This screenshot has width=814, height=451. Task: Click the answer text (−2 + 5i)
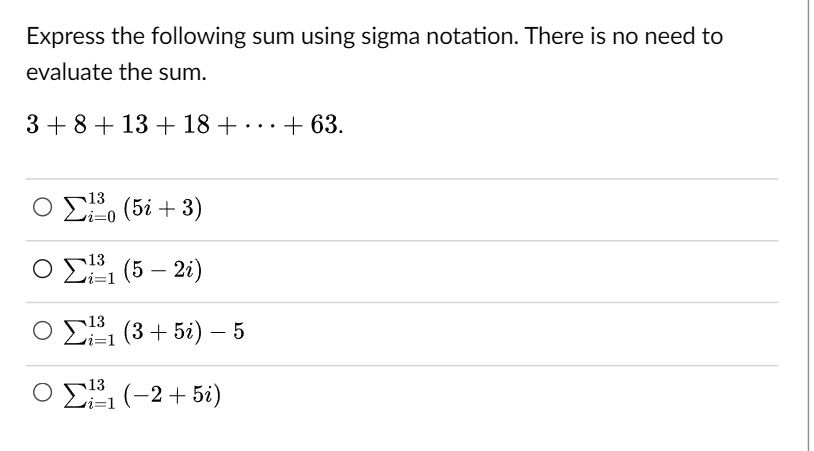(172, 394)
